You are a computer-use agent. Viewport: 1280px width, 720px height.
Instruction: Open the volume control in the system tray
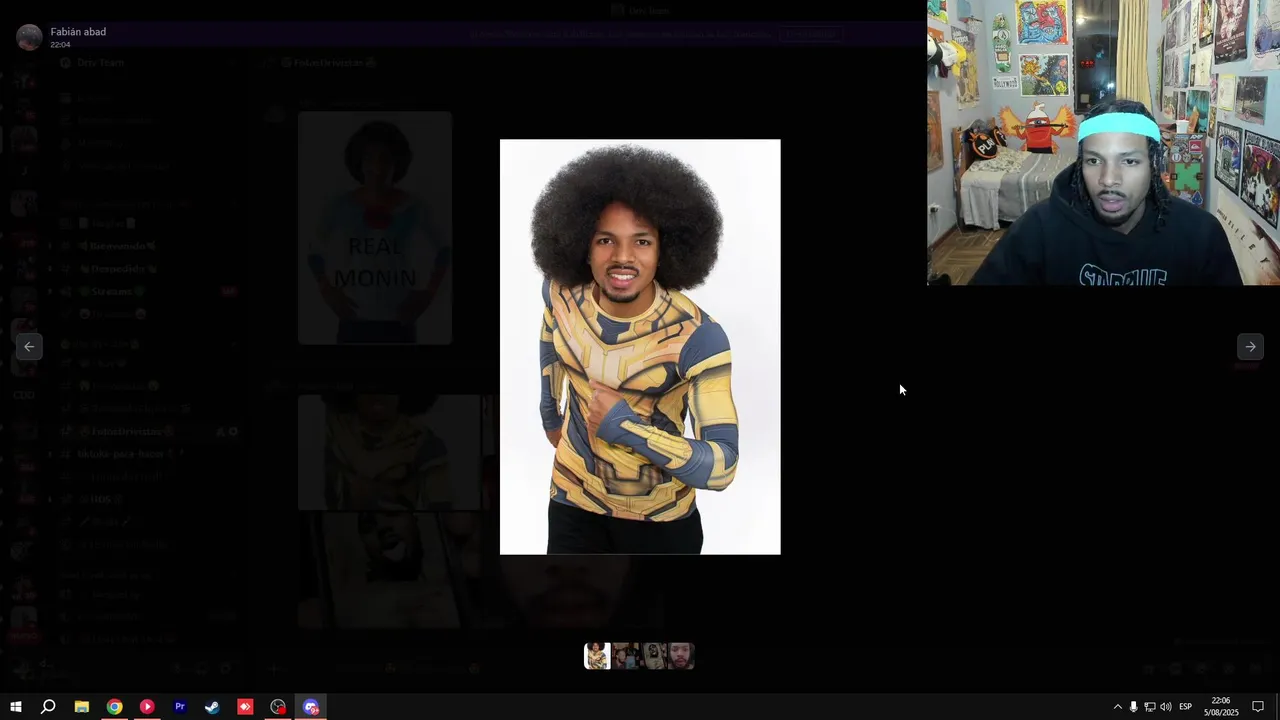click(x=1165, y=707)
